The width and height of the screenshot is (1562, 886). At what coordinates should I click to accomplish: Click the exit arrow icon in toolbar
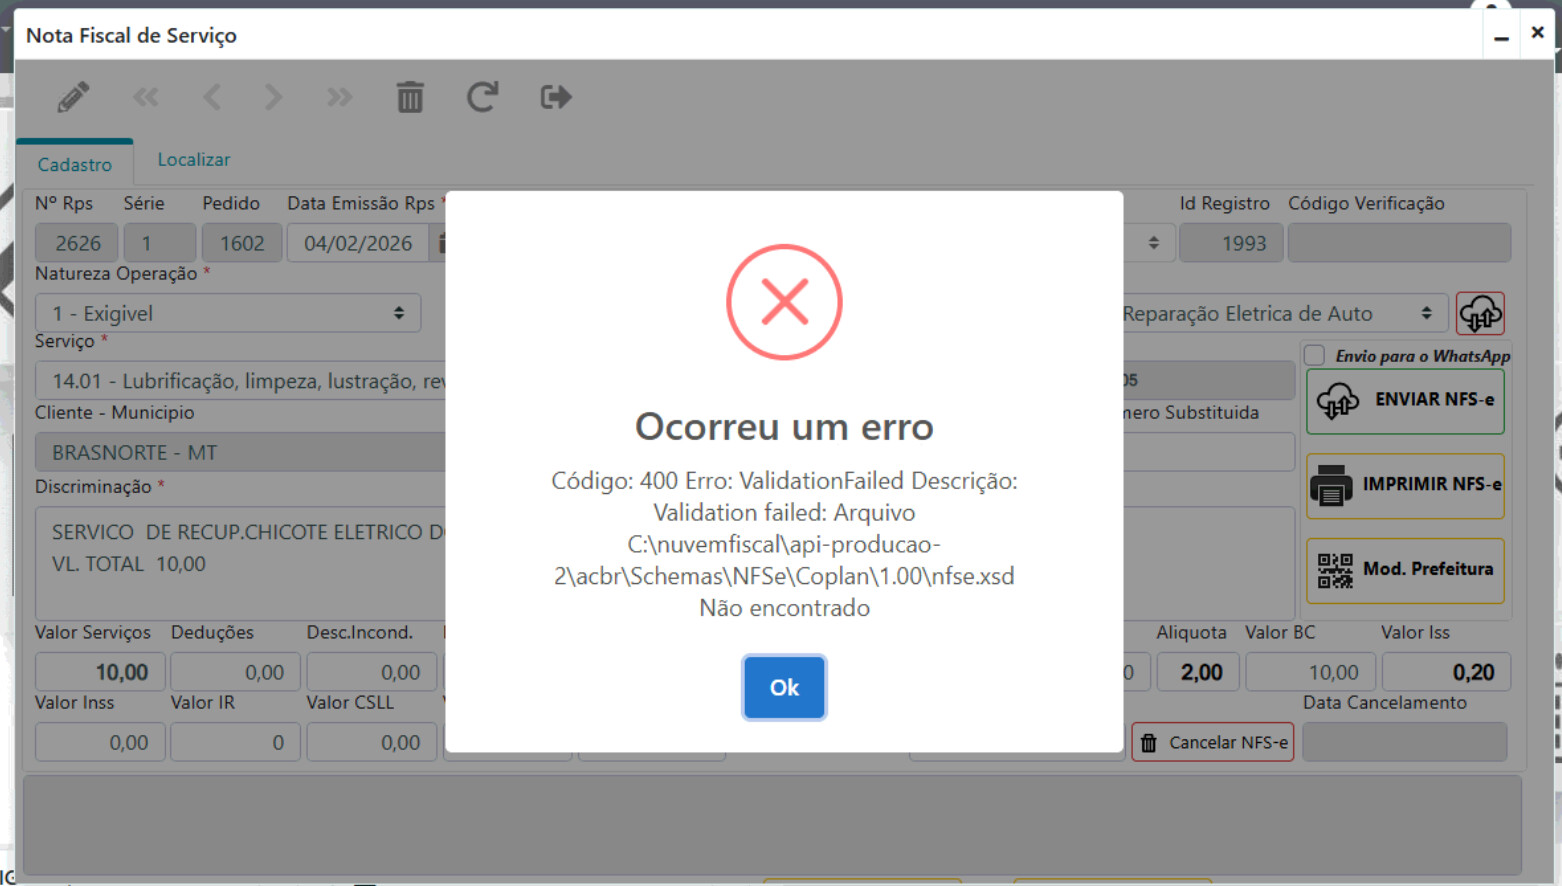(x=556, y=97)
